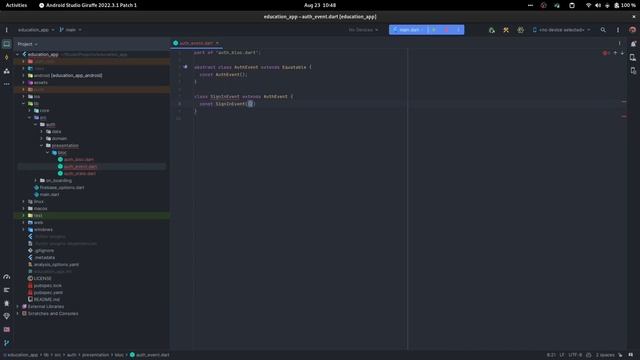Click the editor error count indicator
Image resolution: width=640 pixels, height=360 pixels.
[606, 53]
